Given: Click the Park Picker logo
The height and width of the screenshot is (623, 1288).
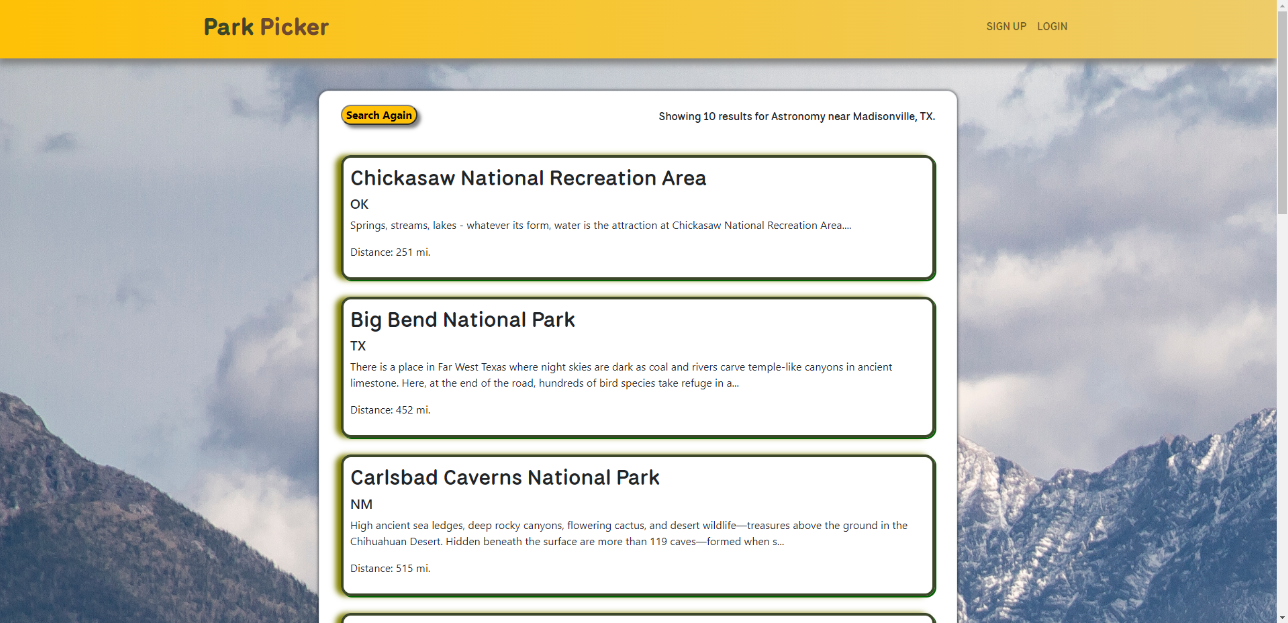Looking at the screenshot, I should coord(265,26).
